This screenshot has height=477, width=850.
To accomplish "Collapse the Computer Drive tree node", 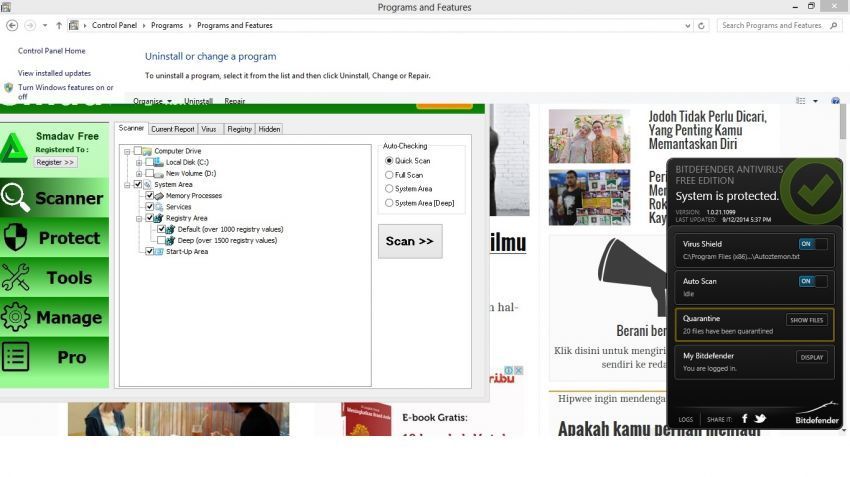I will click(x=127, y=151).
